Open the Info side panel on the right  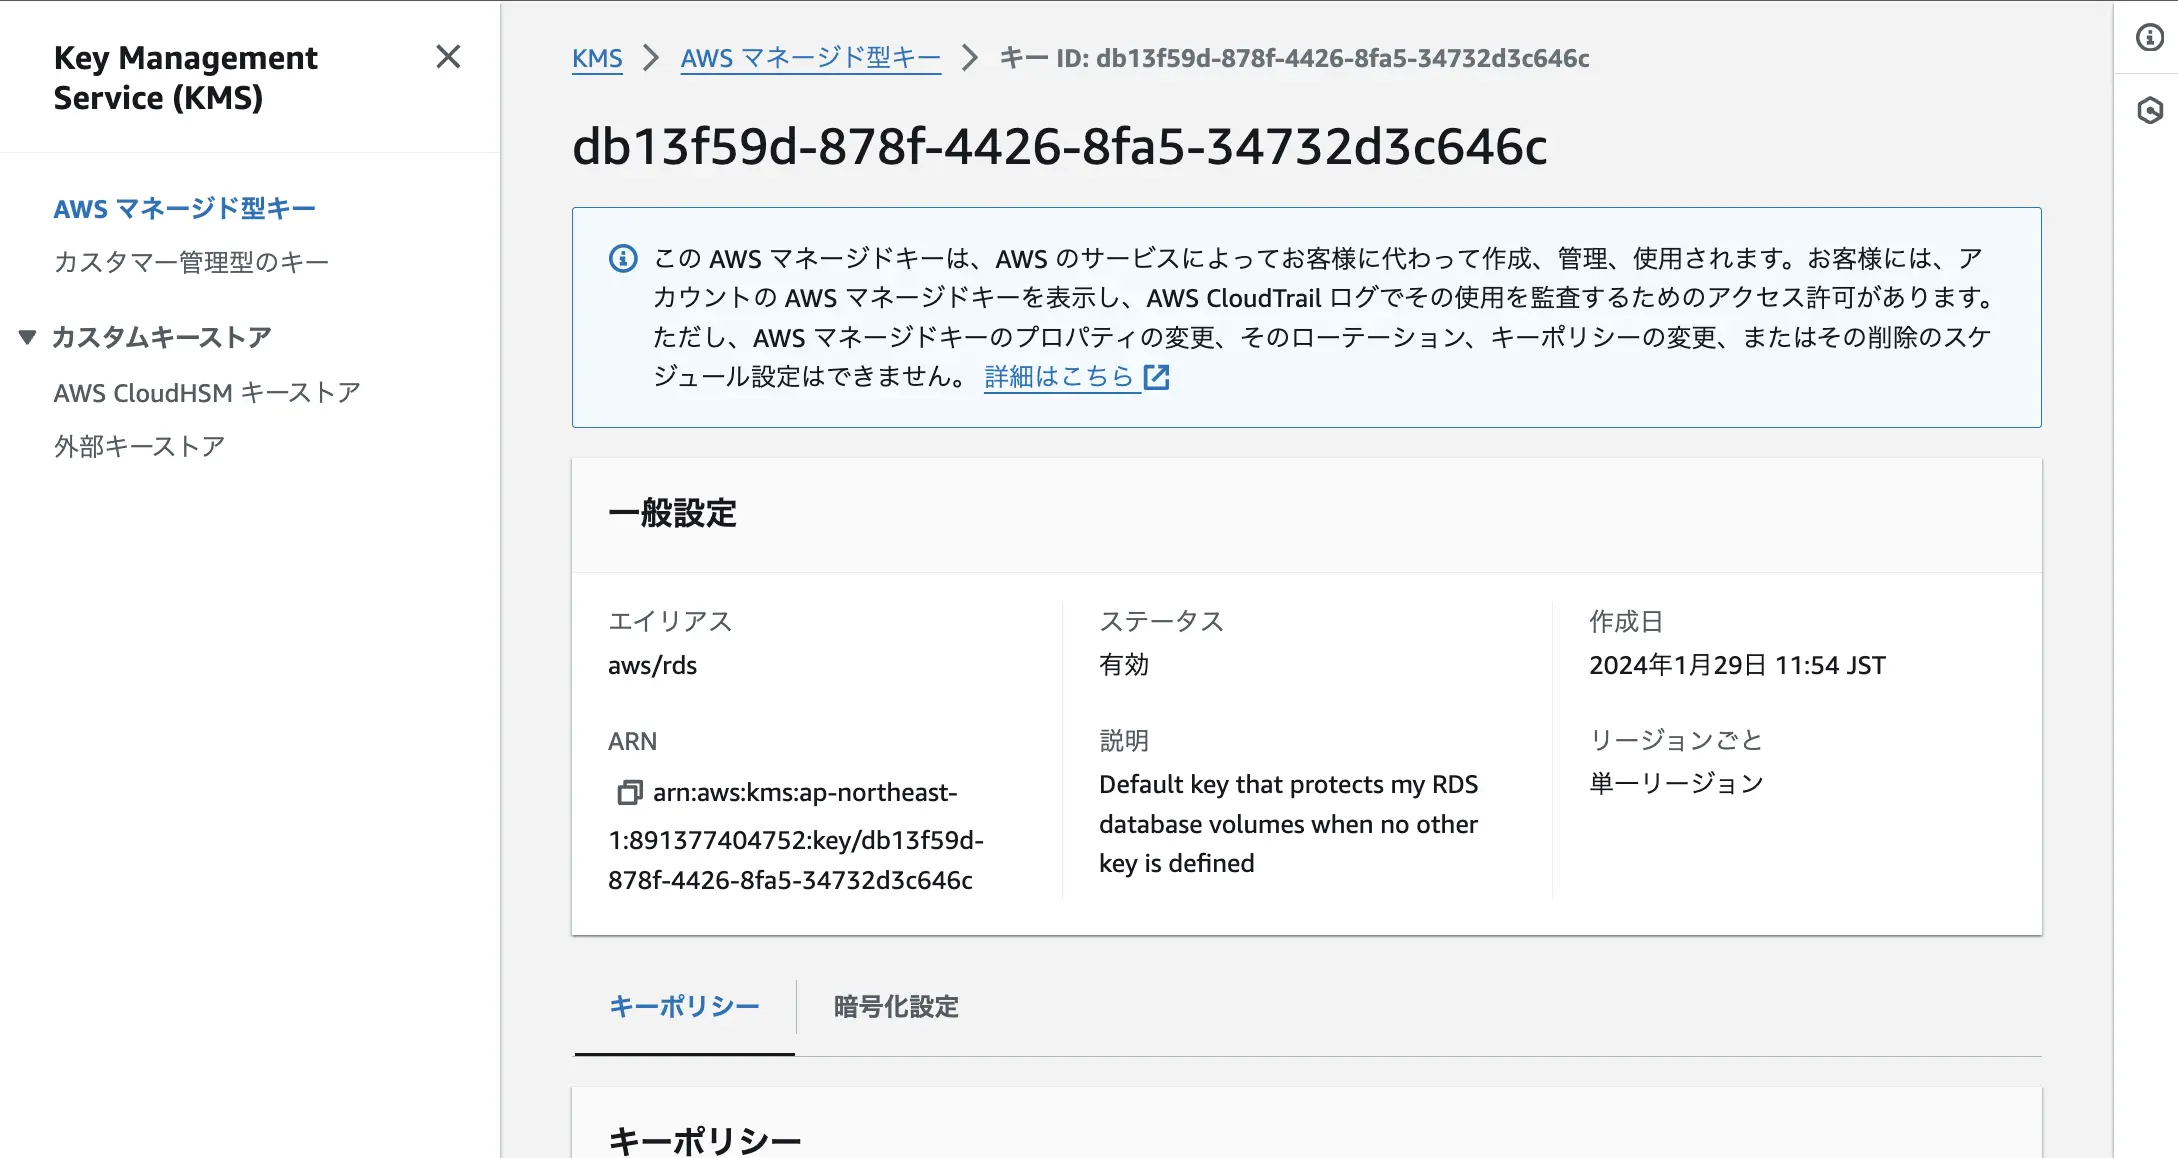pyautogui.click(x=2149, y=37)
